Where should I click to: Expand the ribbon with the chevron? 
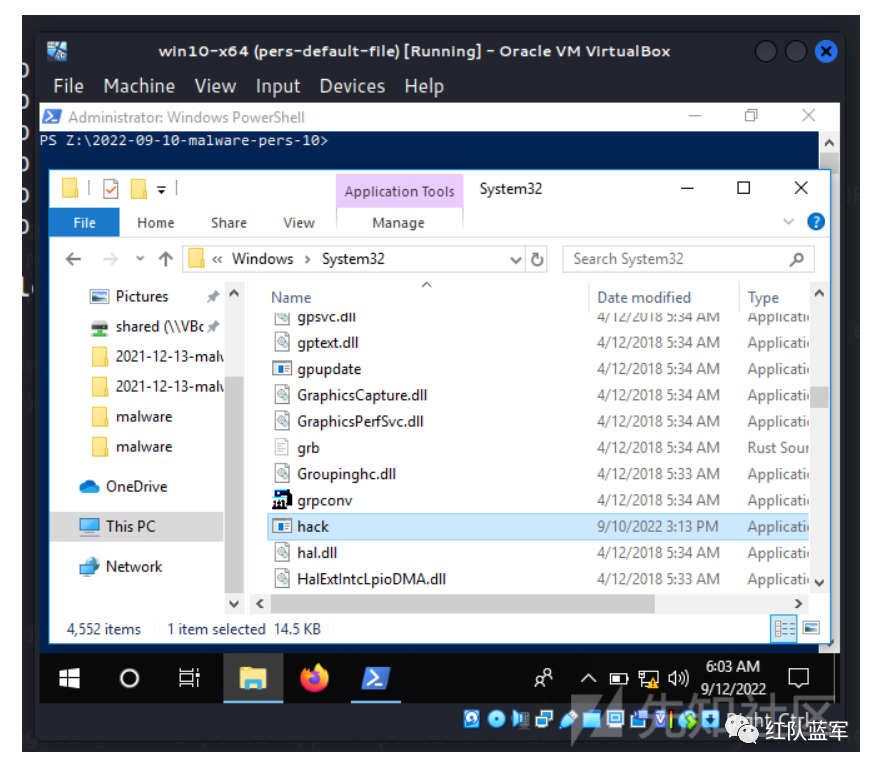coord(788,222)
